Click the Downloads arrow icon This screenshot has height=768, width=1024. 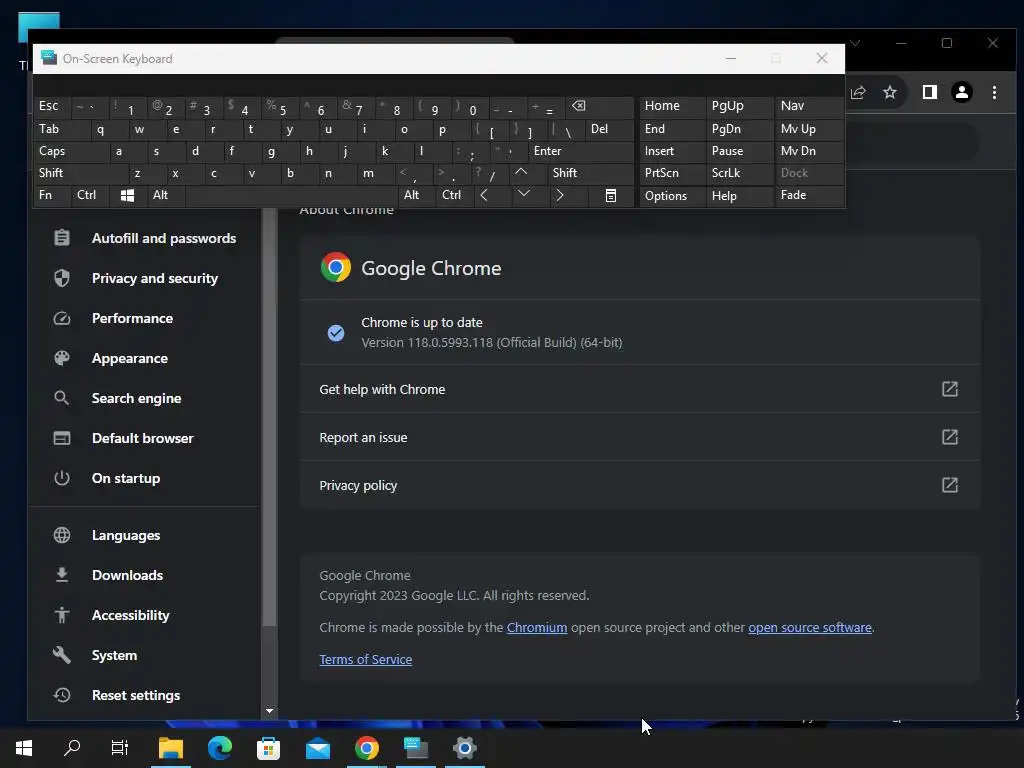click(x=62, y=575)
